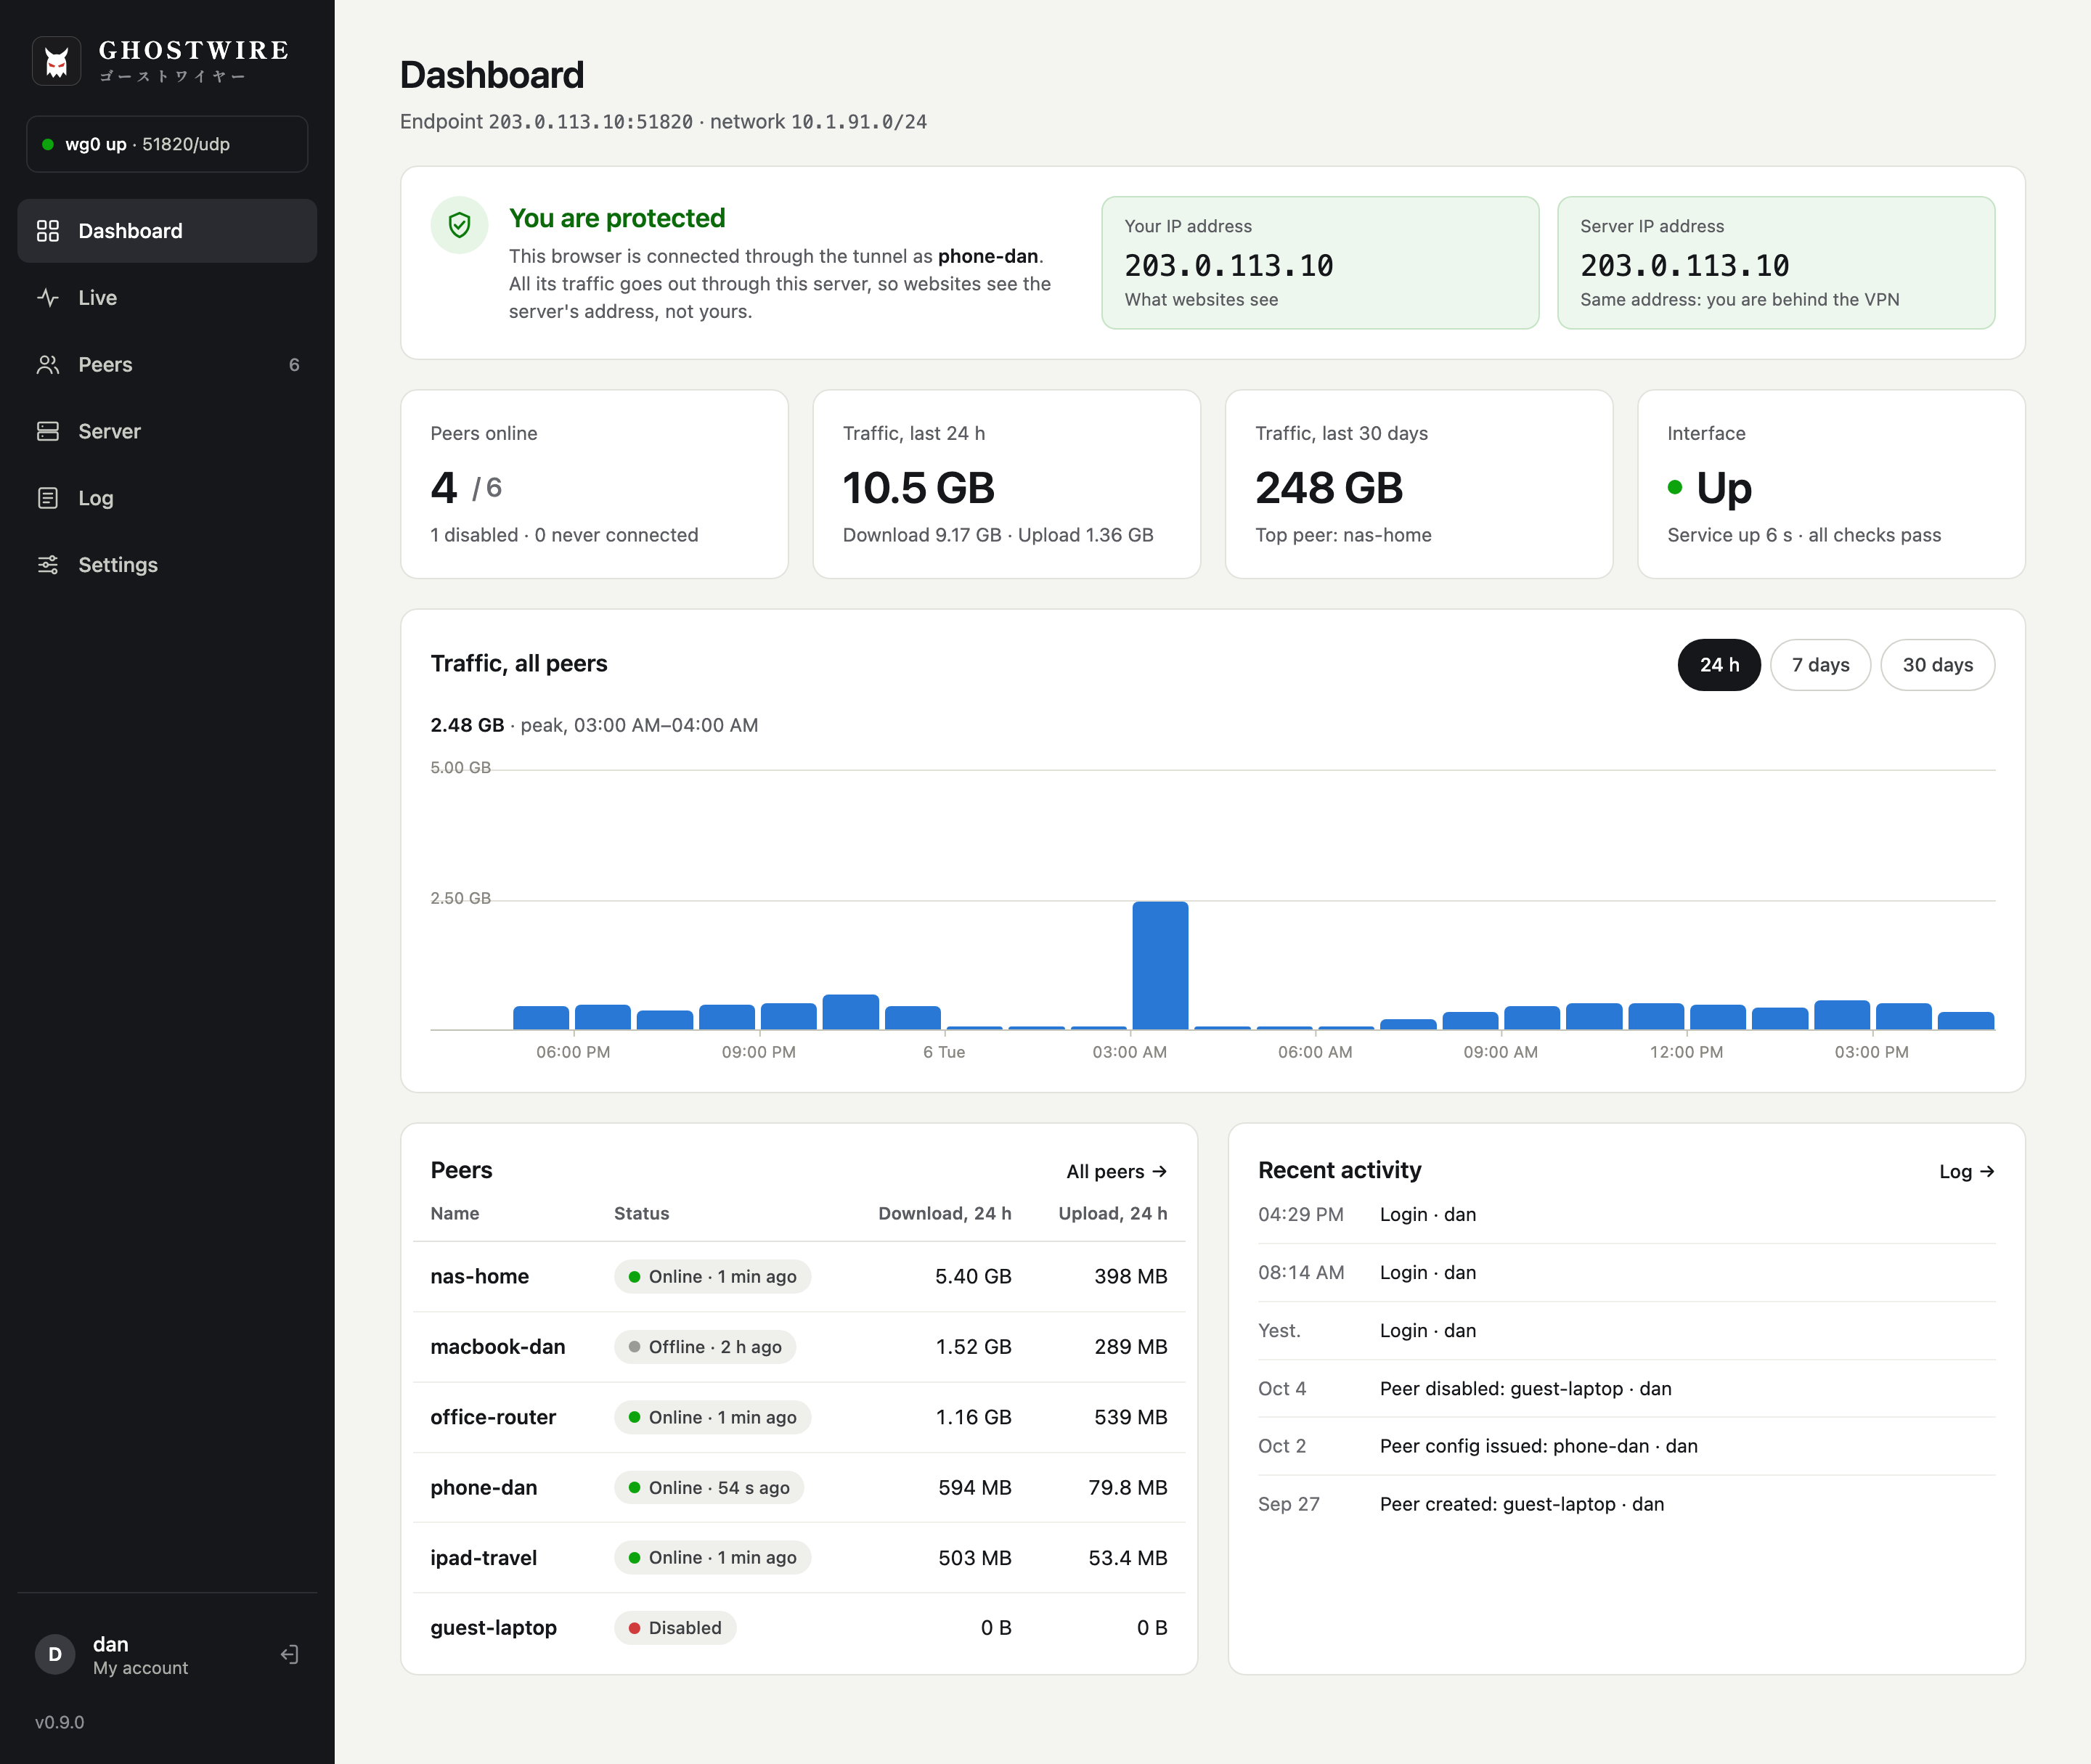Click the Traffic last 24 h card

pyautogui.click(x=1007, y=484)
